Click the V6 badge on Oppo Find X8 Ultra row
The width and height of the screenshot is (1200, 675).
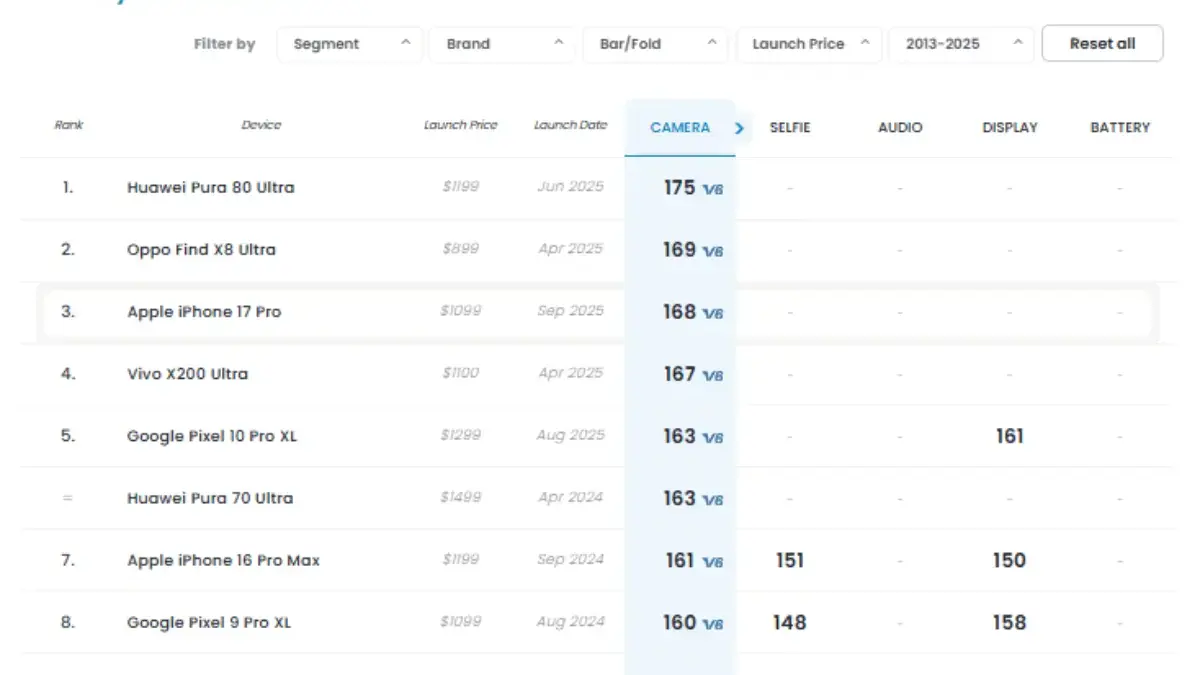712,251
